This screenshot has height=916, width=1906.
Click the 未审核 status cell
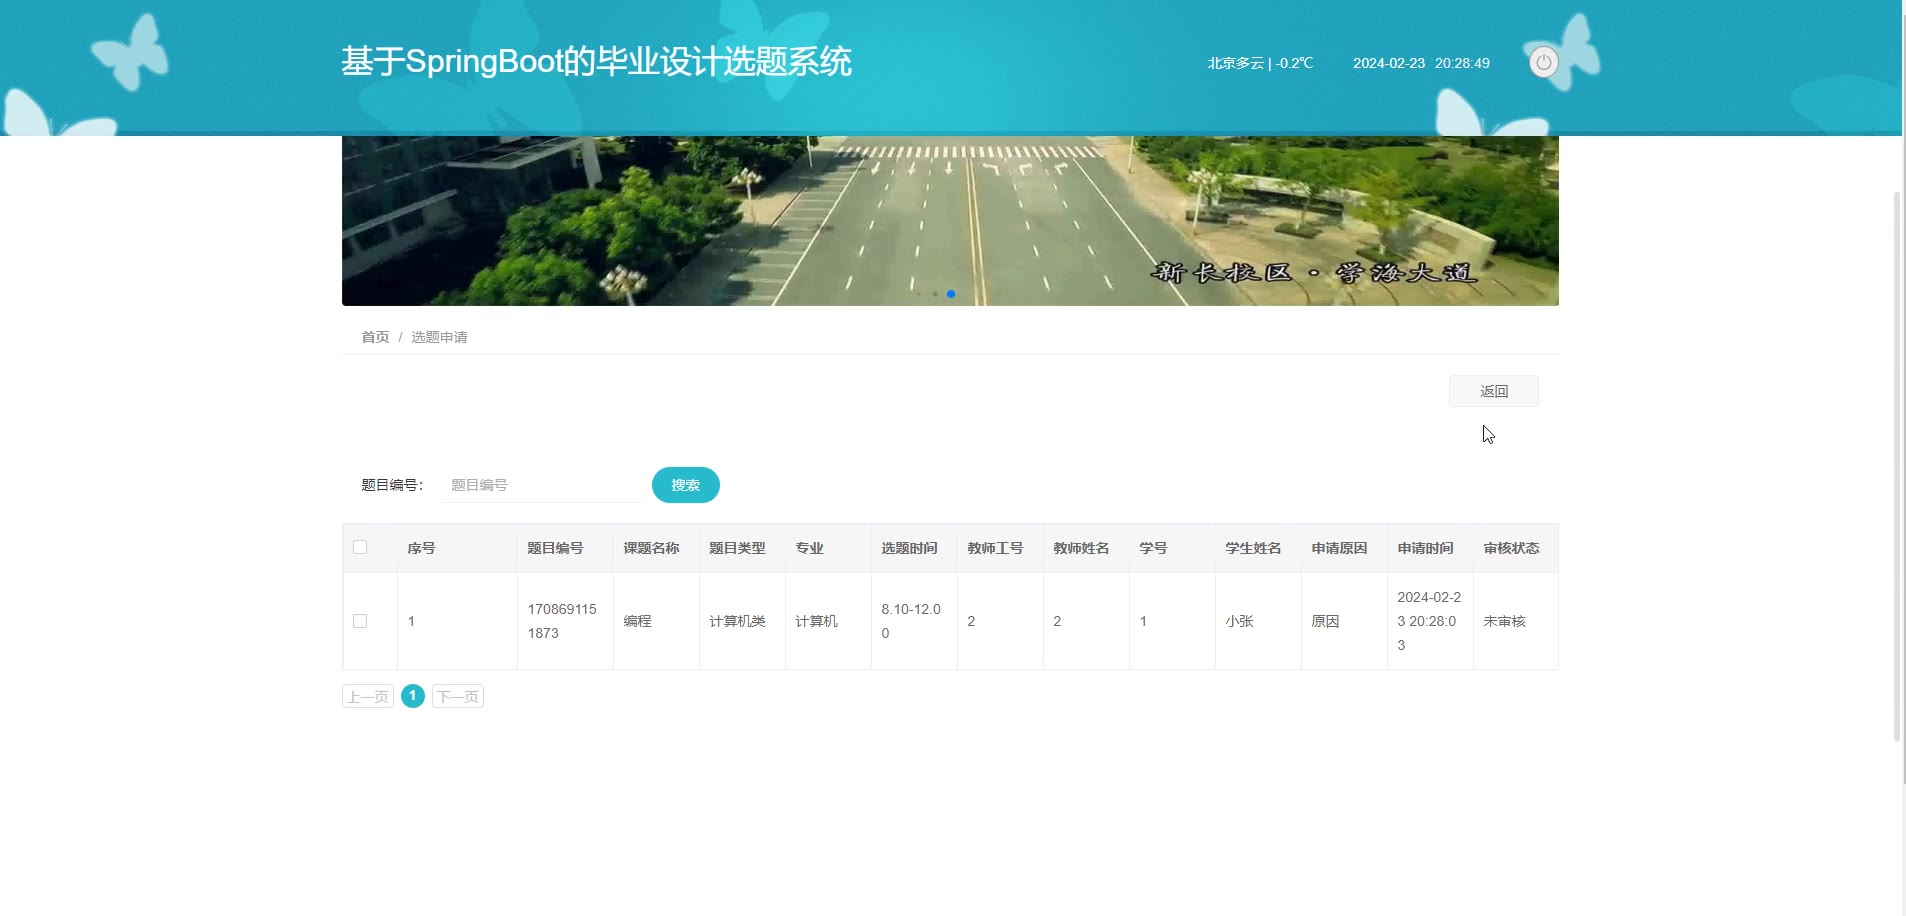click(1504, 621)
